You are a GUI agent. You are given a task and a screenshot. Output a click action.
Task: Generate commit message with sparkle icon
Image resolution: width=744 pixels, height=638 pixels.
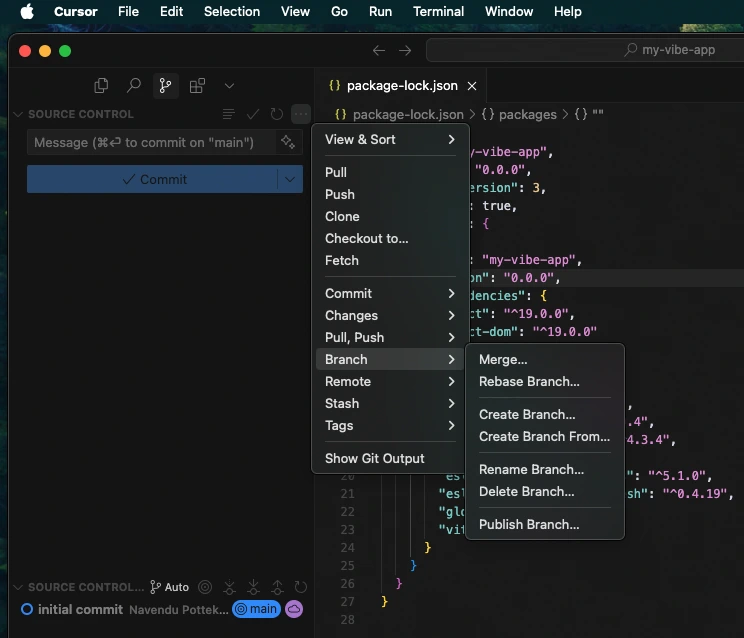click(288, 142)
